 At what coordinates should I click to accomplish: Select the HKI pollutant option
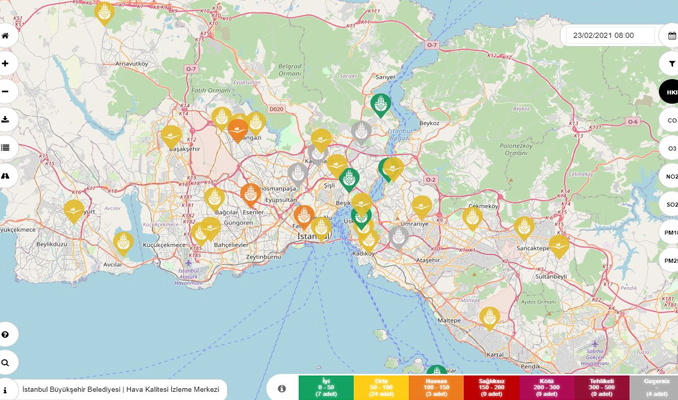[x=670, y=92]
